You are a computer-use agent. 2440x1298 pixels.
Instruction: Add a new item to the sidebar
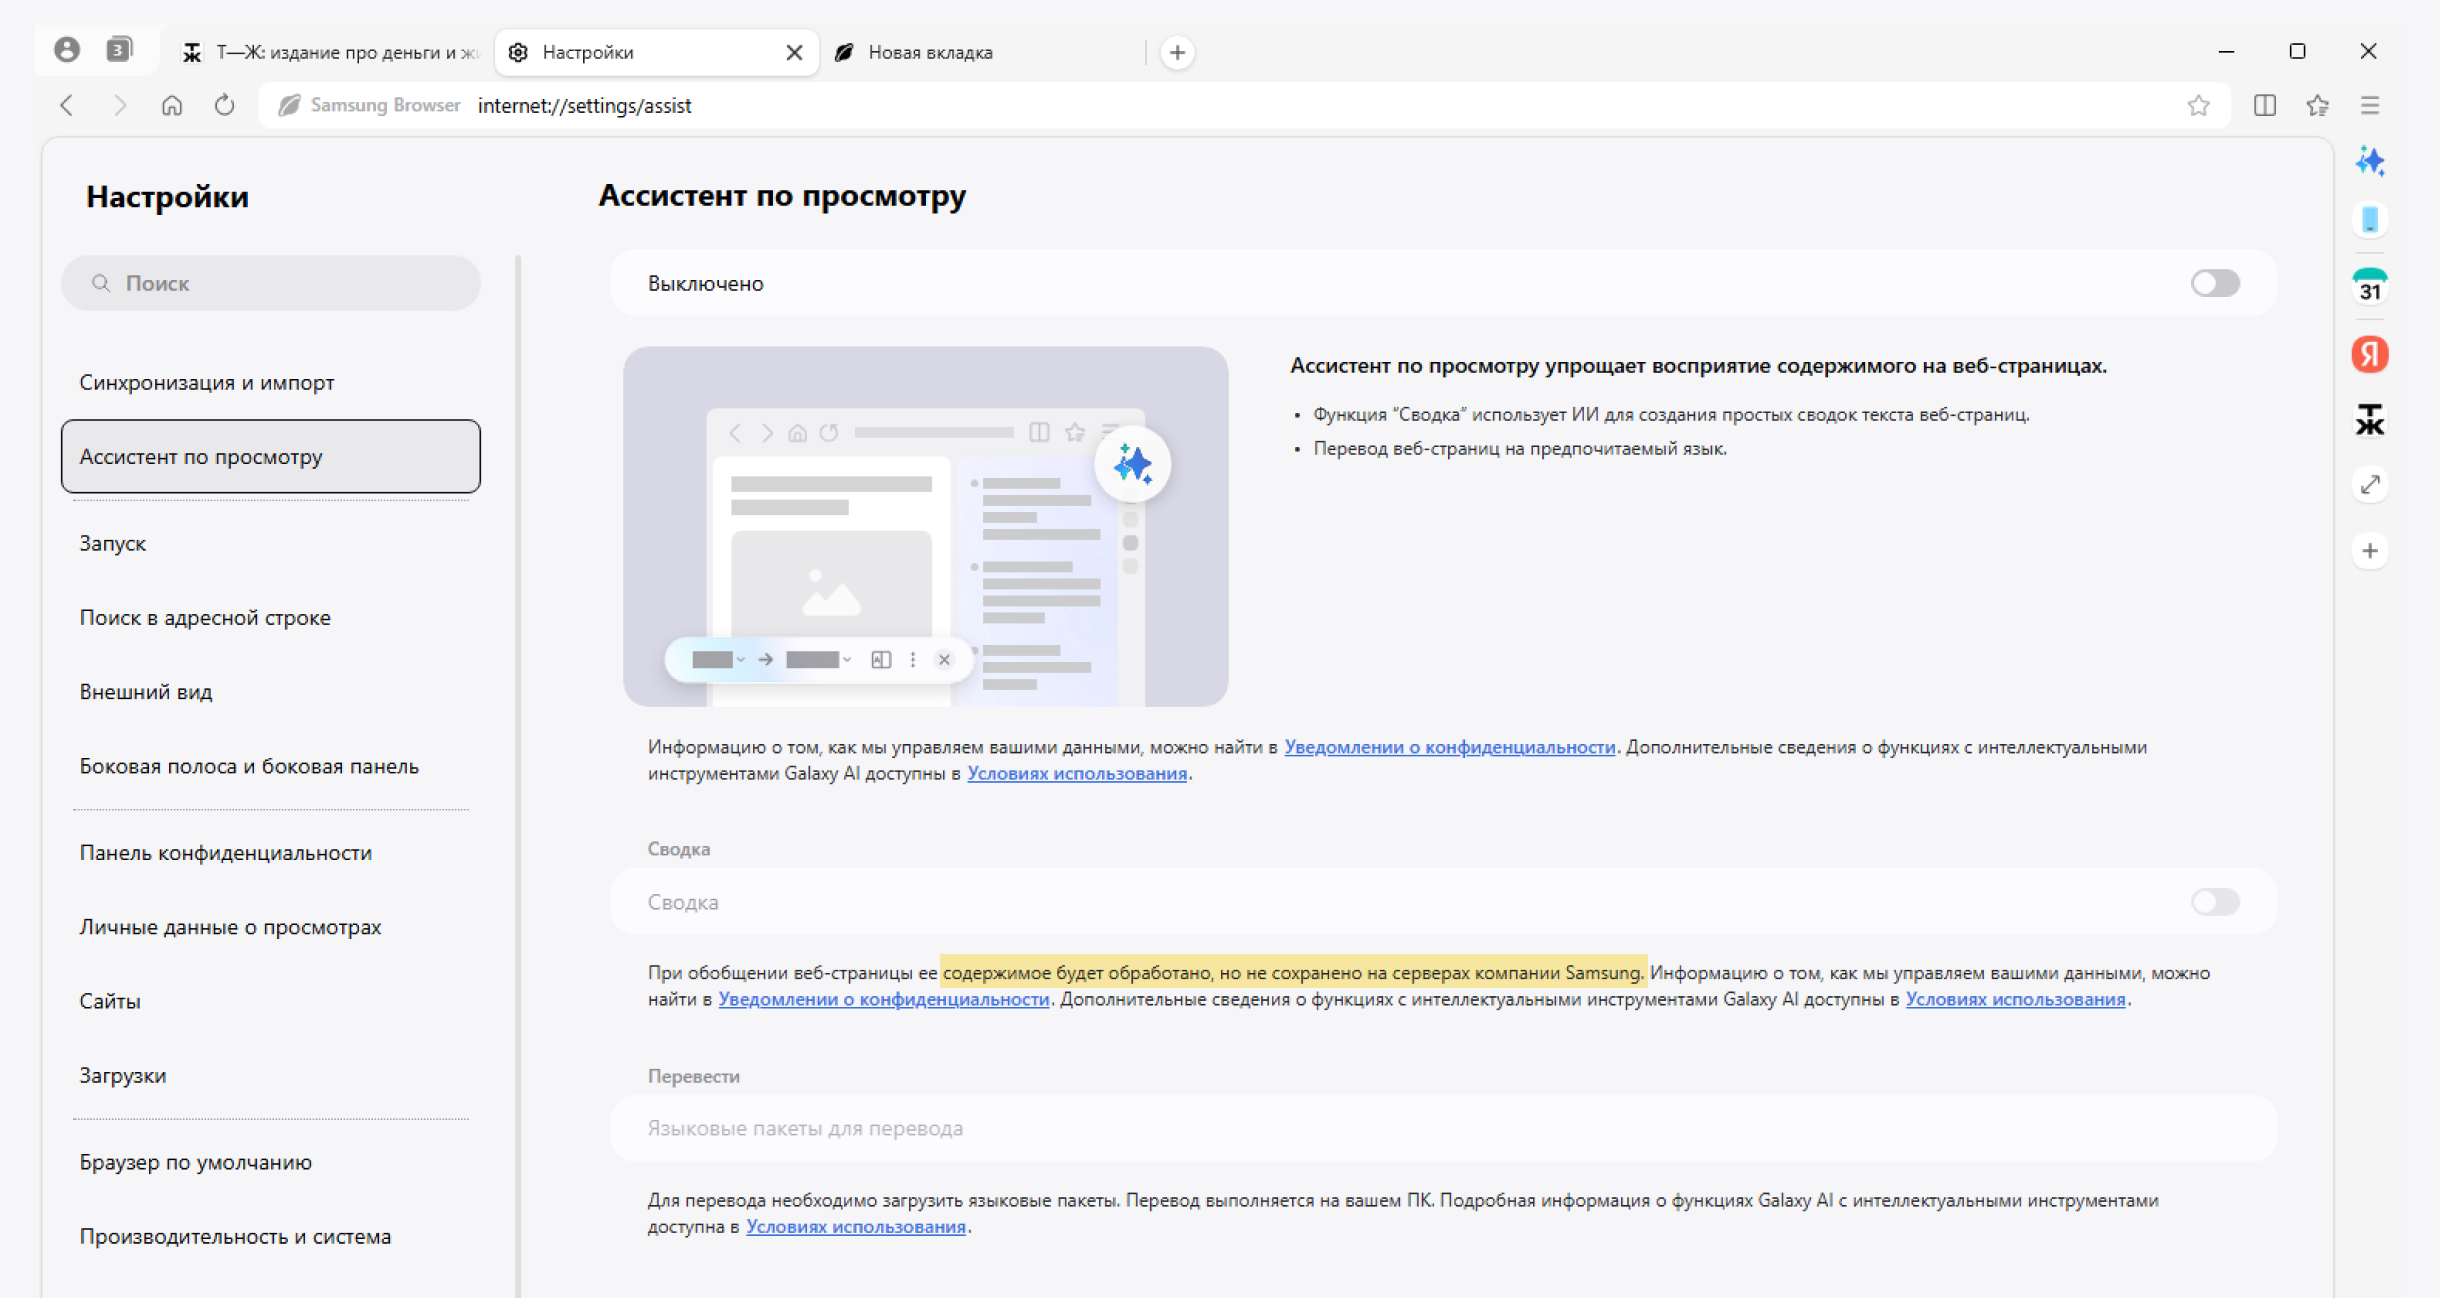[x=2370, y=551]
